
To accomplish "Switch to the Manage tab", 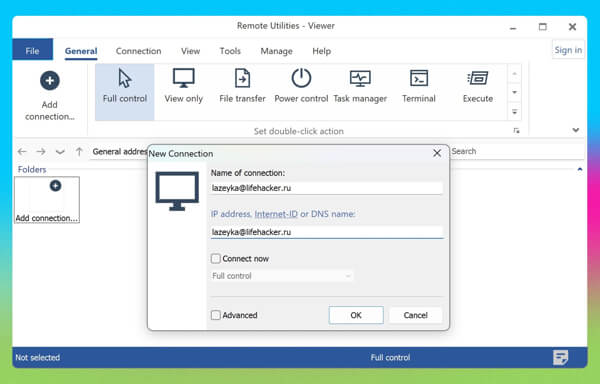I will coord(276,51).
